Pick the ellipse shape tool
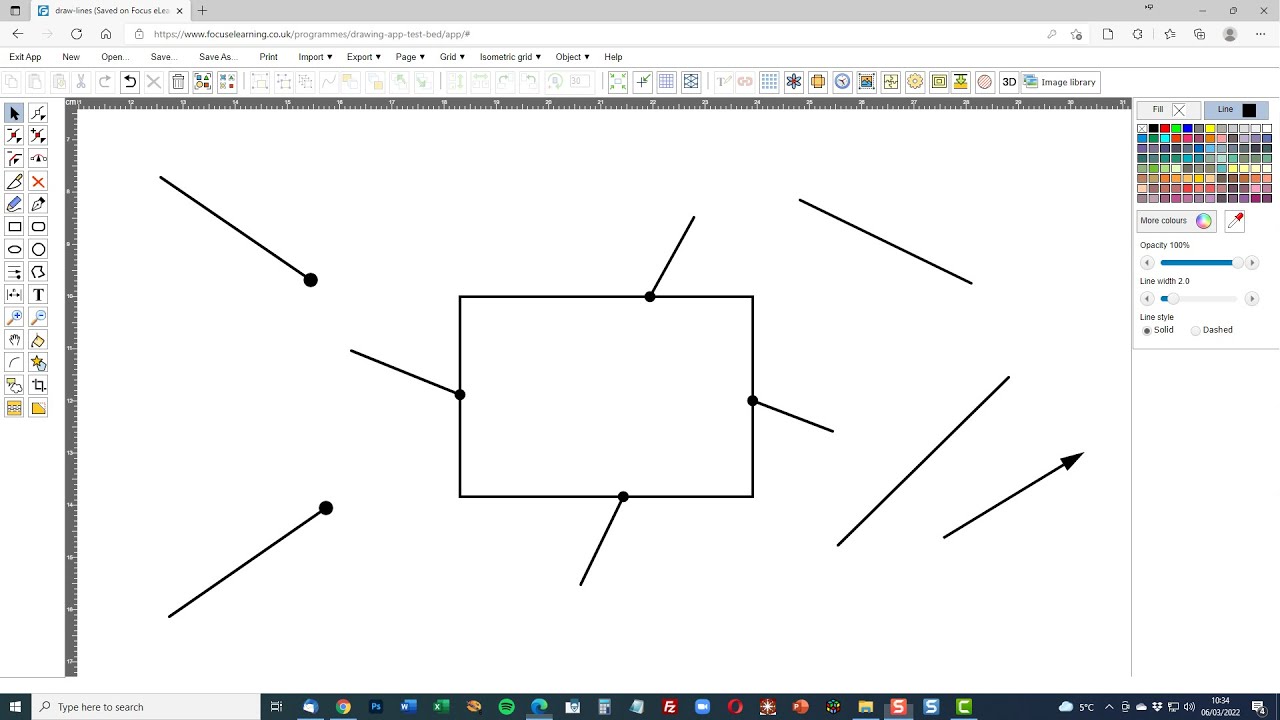The image size is (1280, 720). 14,250
